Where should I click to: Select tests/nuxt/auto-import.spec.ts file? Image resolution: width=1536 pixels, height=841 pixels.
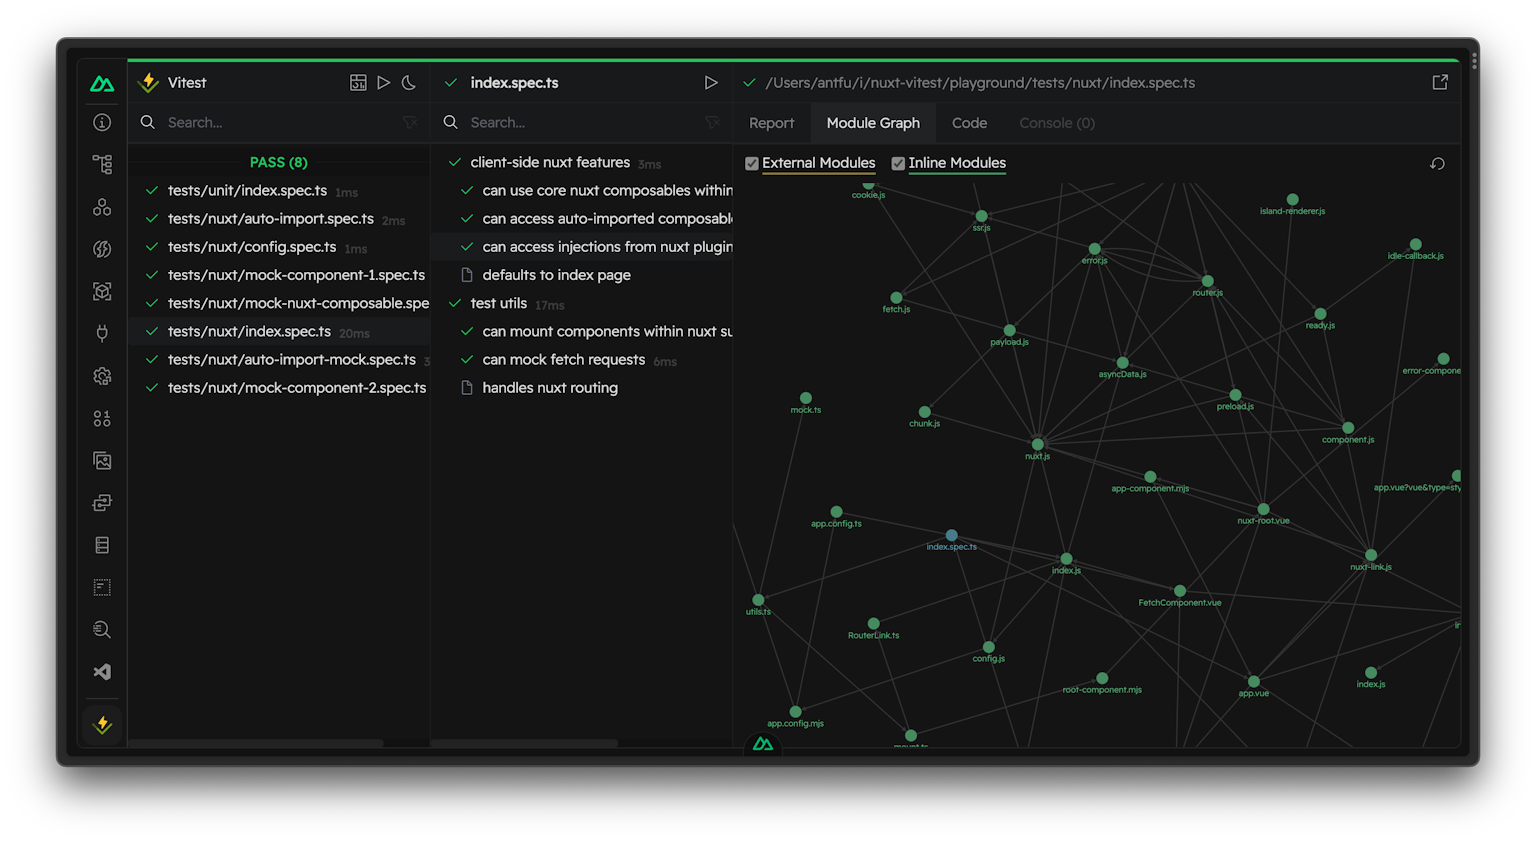pos(279,219)
